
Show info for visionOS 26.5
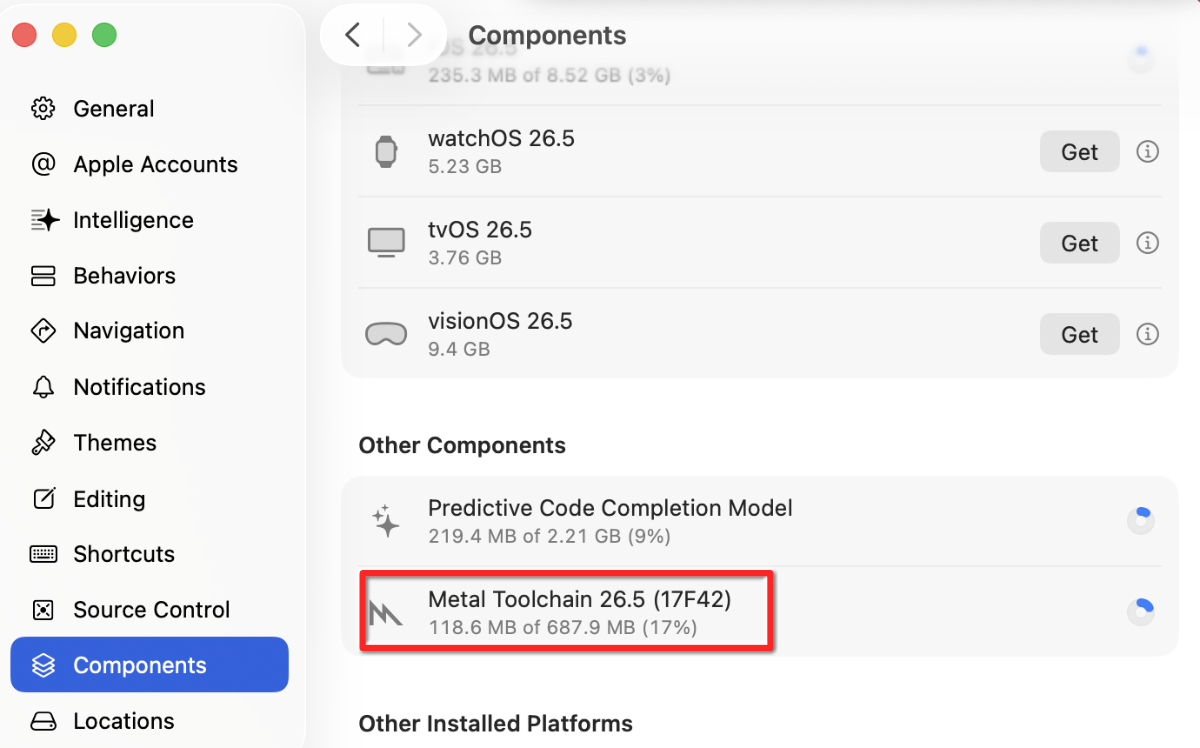(1148, 335)
